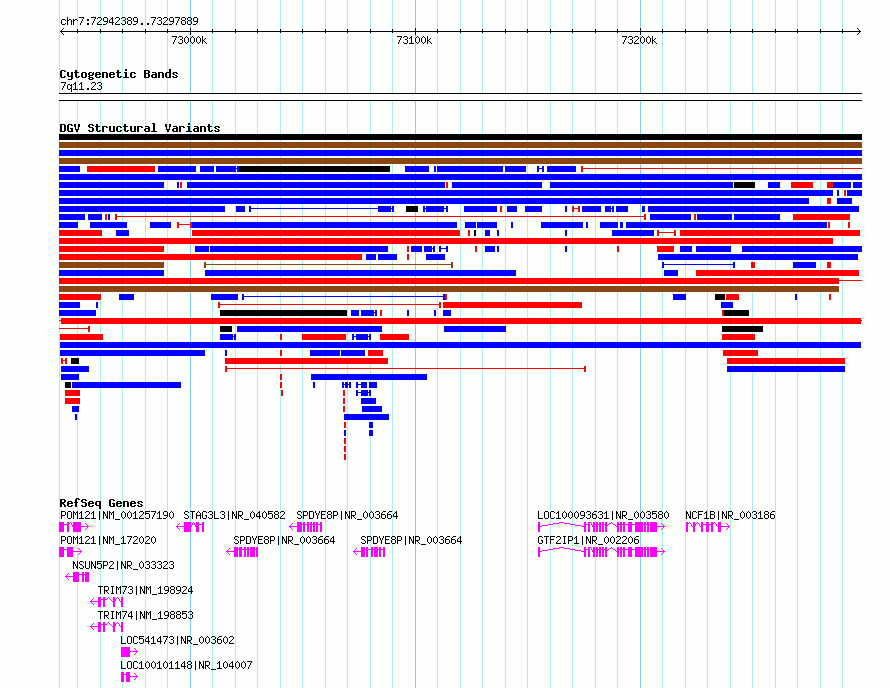The image size is (890, 688).
Task: Open the TRIM74|NM_198853 gene label
Action: [x=145, y=615]
